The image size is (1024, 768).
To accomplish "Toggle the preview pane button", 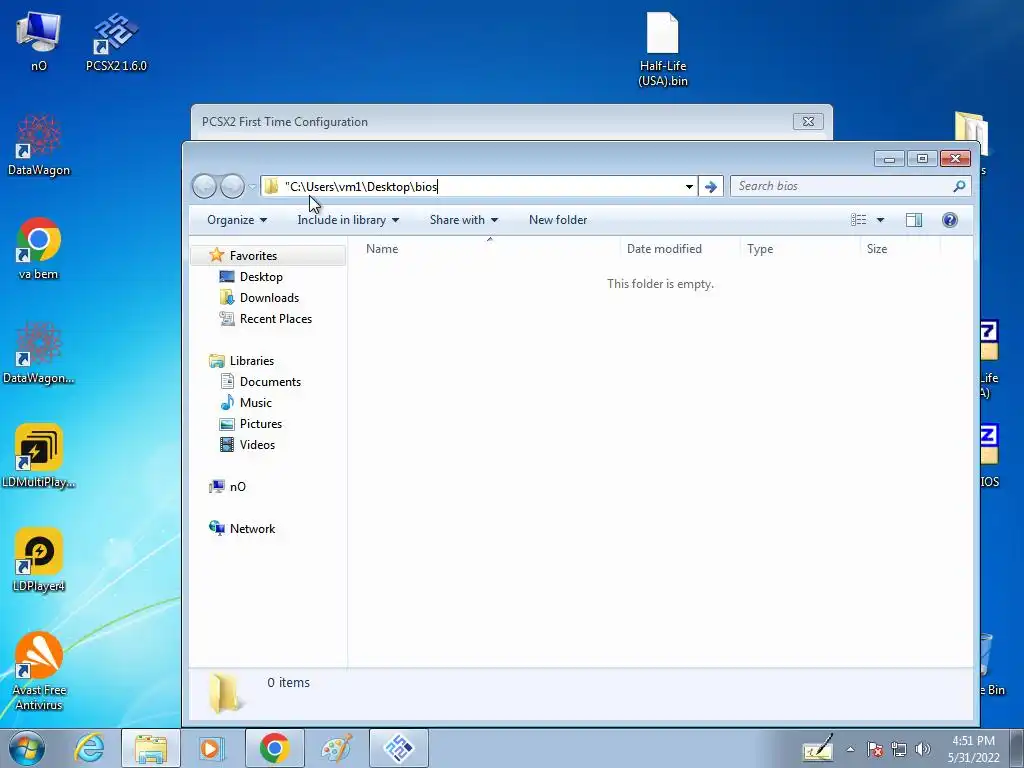I will point(914,220).
